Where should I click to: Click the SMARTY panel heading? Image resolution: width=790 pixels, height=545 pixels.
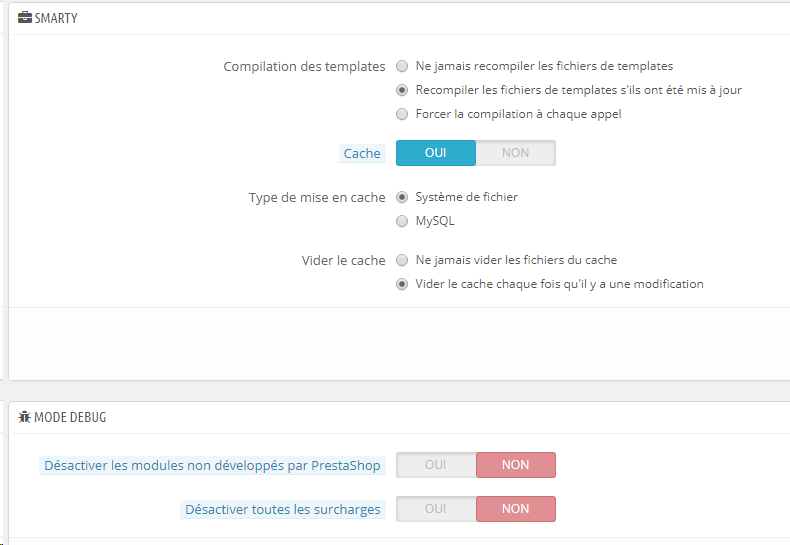tap(55, 18)
